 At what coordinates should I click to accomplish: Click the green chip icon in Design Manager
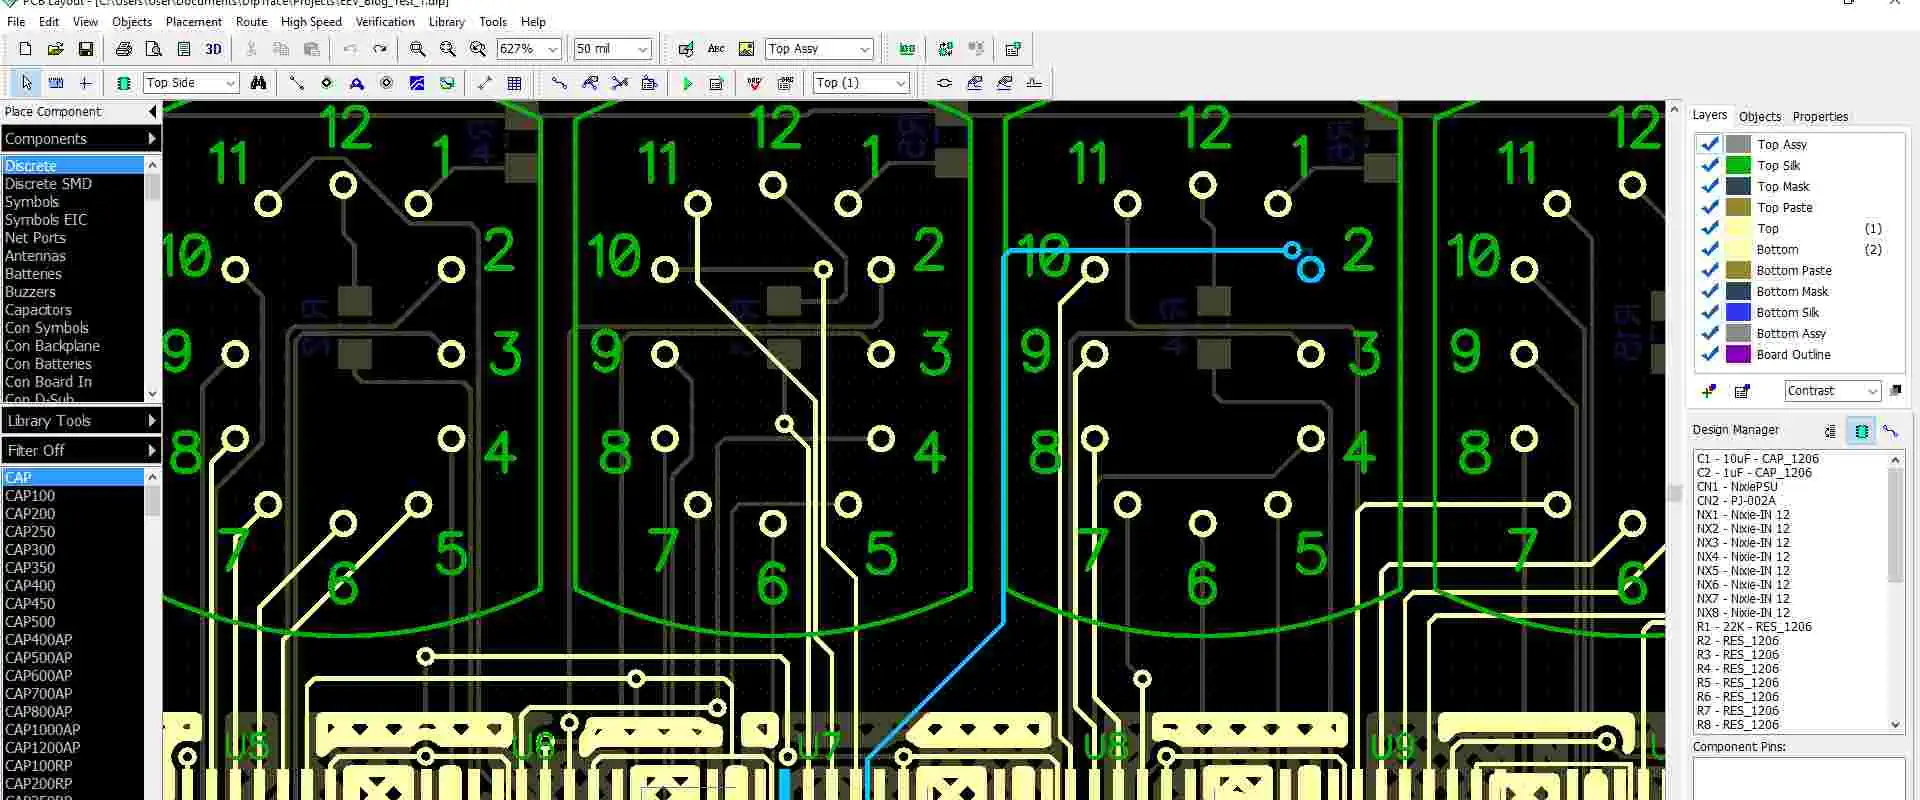pos(1861,431)
